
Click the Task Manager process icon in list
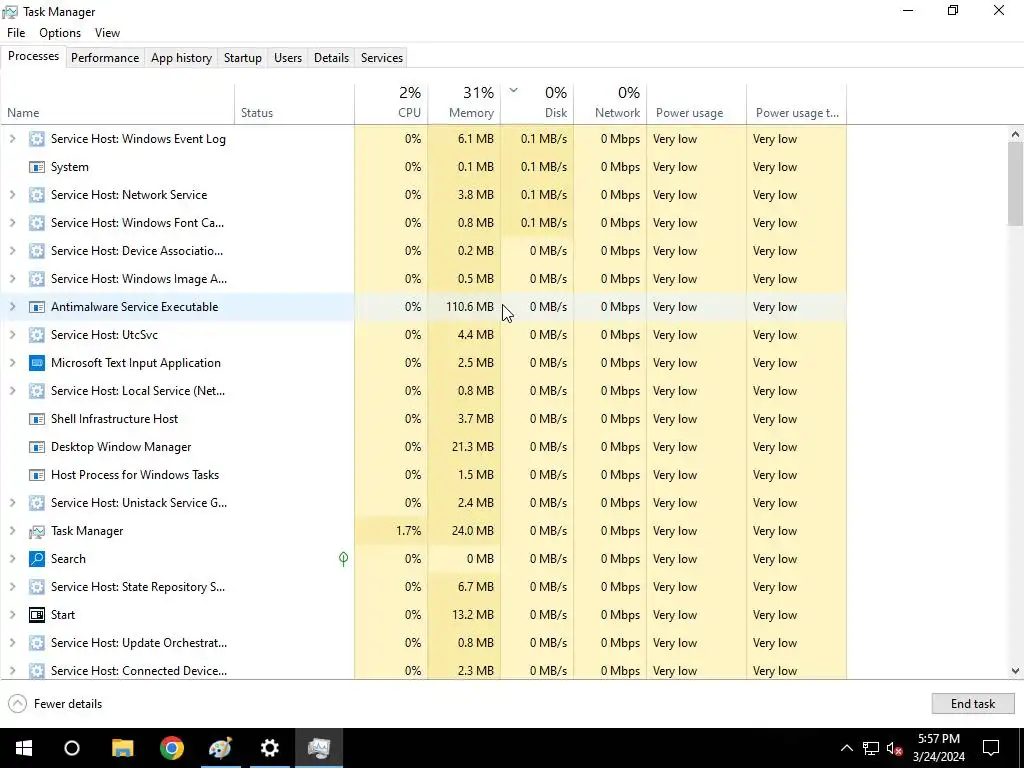point(37,531)
